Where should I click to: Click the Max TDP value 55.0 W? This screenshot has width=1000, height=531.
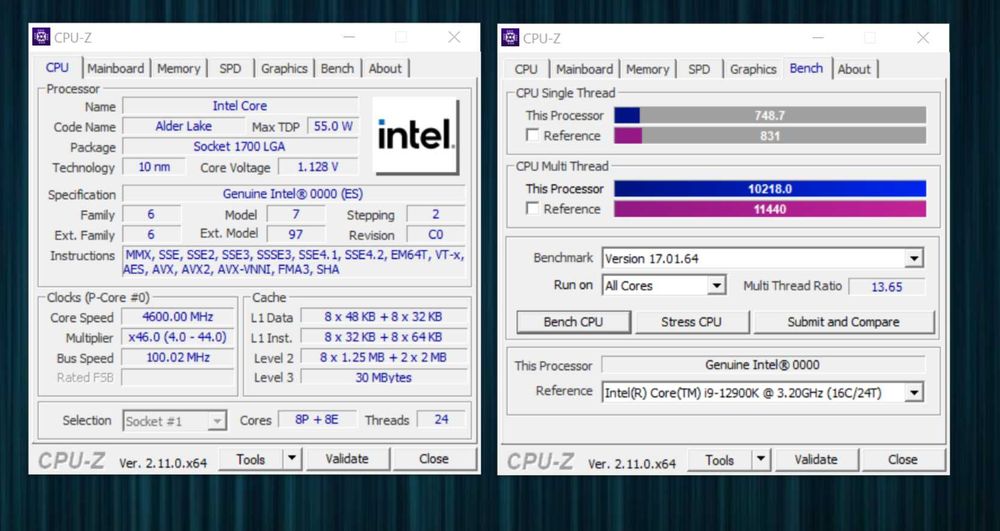pos(333,126)
